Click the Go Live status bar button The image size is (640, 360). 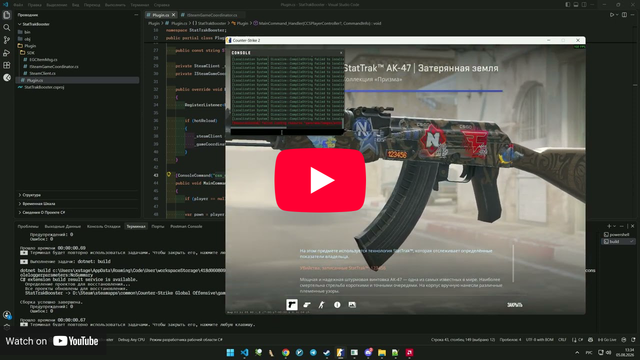tap(607, 340)
